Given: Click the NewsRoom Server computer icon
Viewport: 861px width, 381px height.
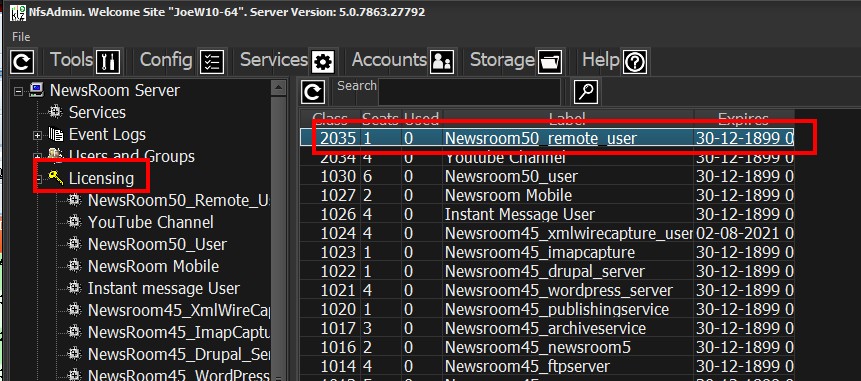Looking at the screenshot, I should click(36, 91).
